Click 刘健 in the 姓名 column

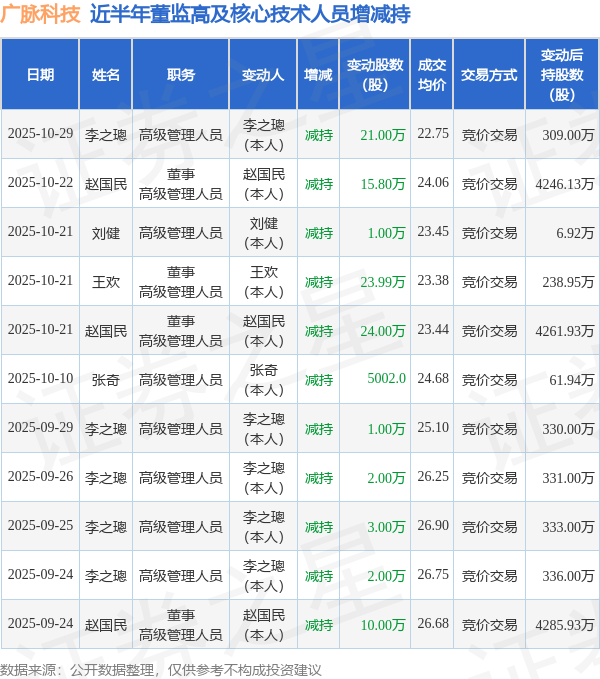point(106,233)
